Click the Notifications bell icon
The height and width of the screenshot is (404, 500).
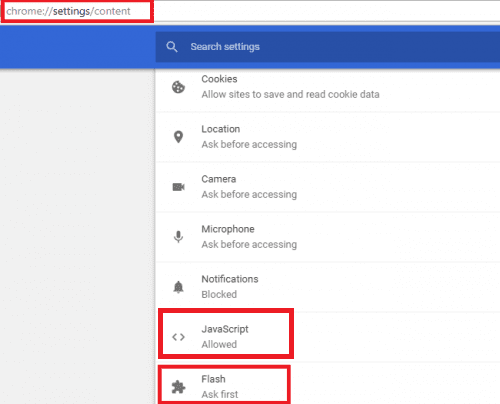(178, 287)
